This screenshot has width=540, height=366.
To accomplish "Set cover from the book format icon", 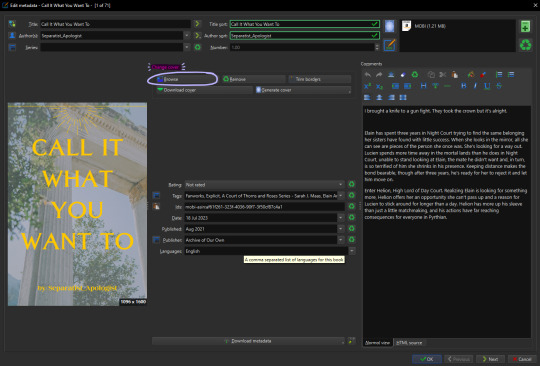I will tap(390, 26).
